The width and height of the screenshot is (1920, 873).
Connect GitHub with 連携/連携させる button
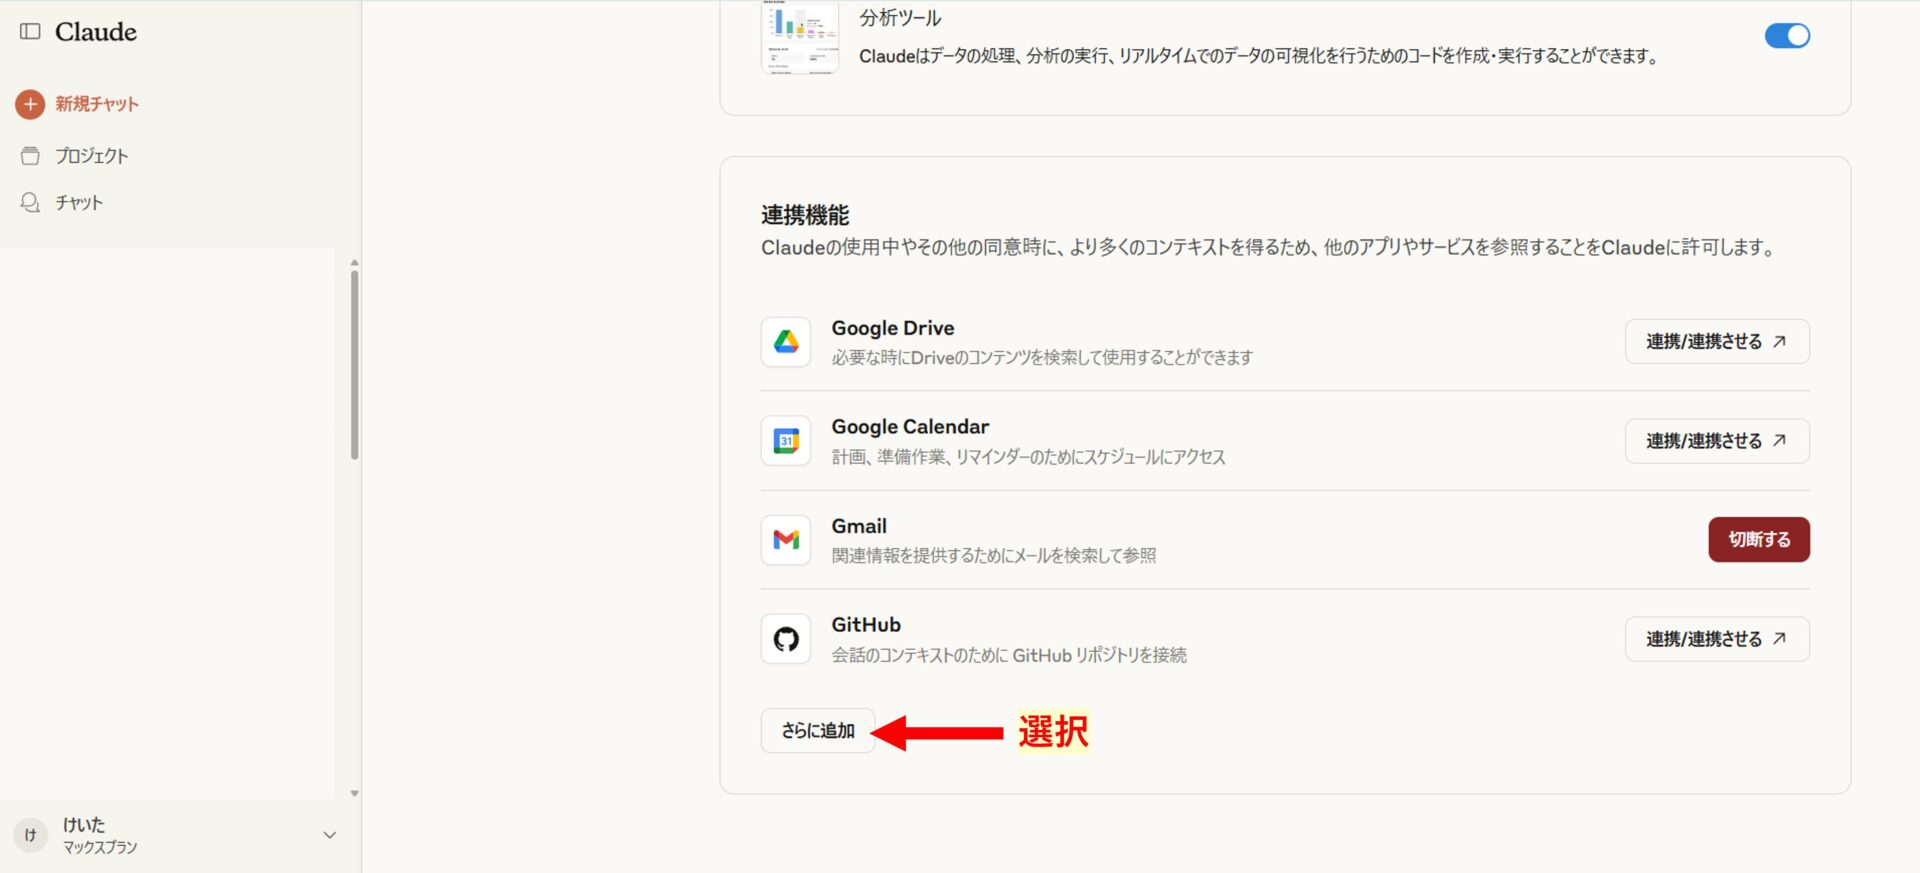point(1717,639)
